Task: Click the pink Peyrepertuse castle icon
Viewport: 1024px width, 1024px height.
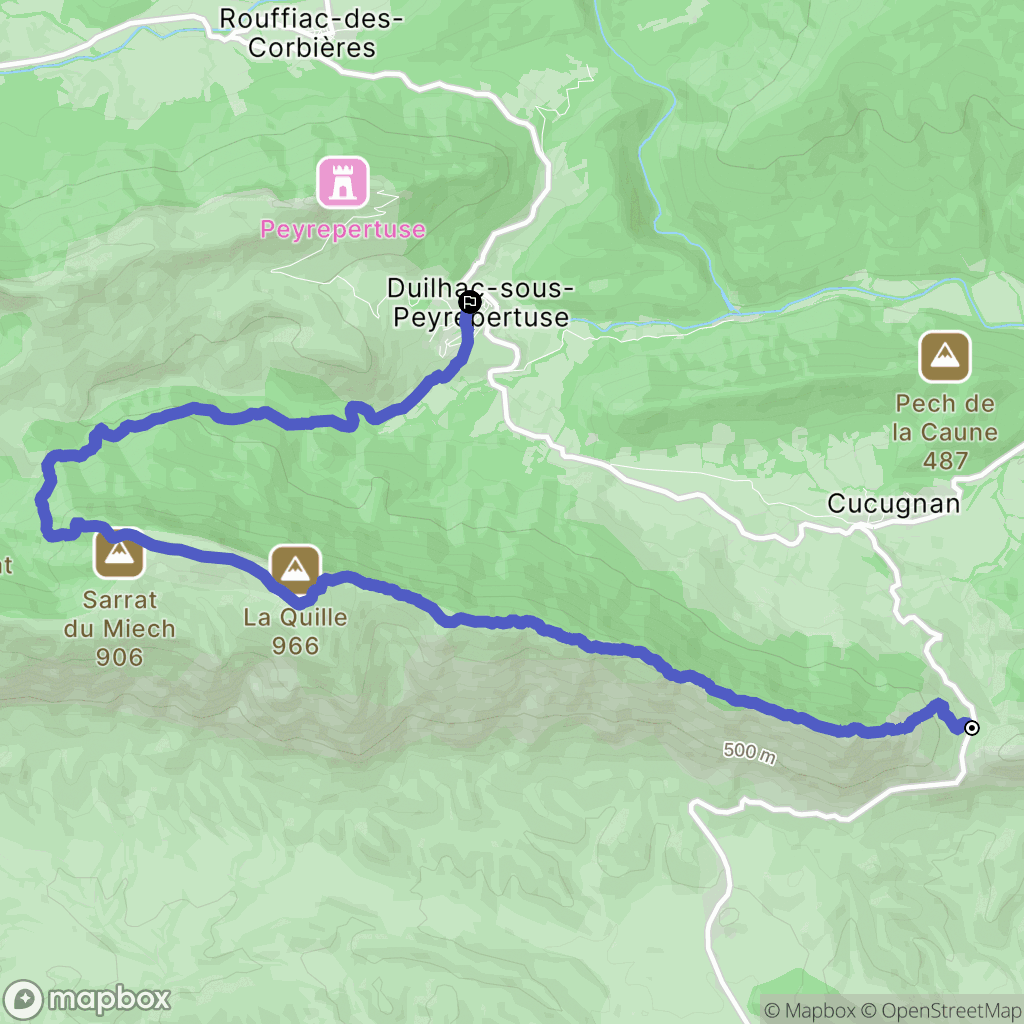Action: (x=343, y=183)
